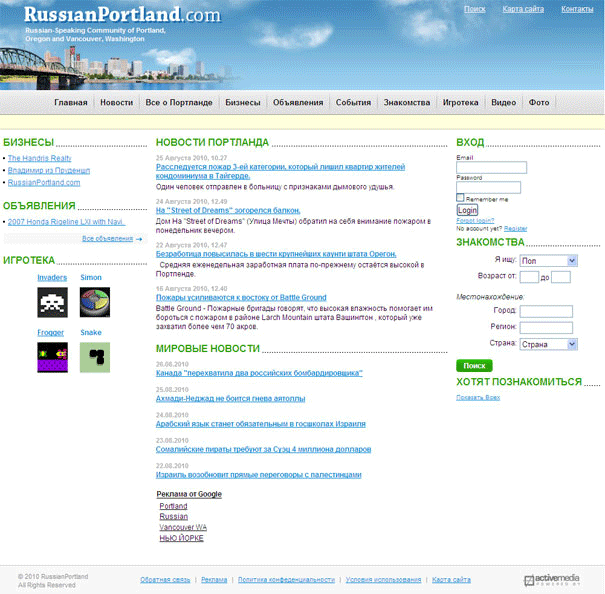Open the Russian ad link
The width and height of the screenshot is (605, 594).
[174, 516]
